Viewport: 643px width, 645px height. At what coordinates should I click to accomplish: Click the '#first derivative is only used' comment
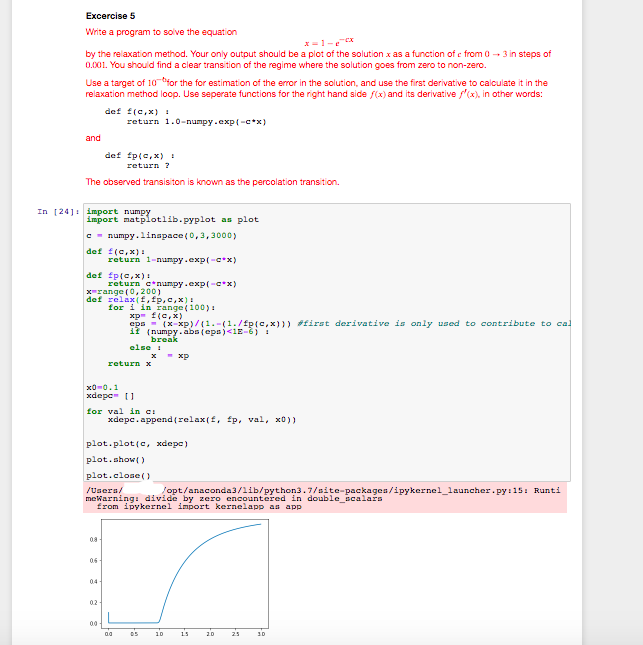(x=434, y=324)
